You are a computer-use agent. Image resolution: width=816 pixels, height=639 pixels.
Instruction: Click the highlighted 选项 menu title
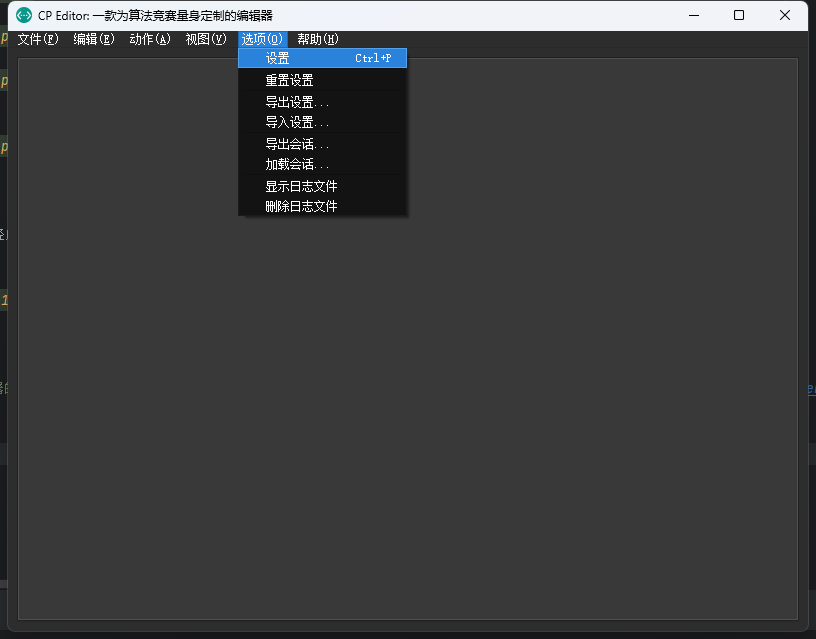coord(261,39)
